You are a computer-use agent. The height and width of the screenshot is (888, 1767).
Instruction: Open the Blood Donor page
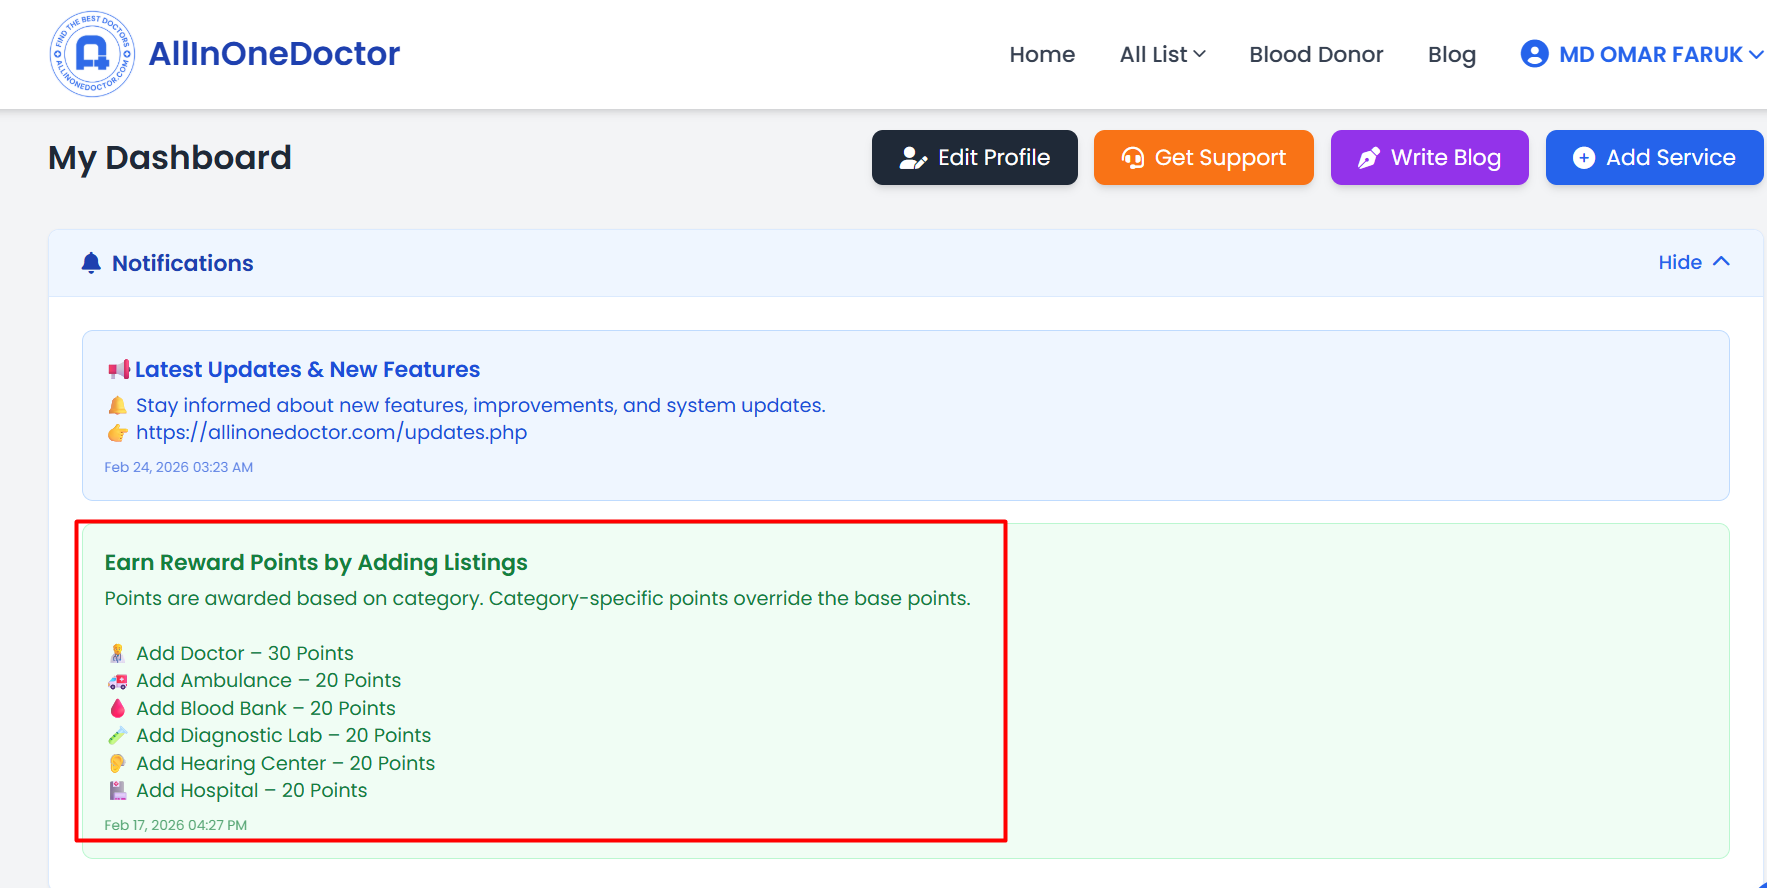1316,54
